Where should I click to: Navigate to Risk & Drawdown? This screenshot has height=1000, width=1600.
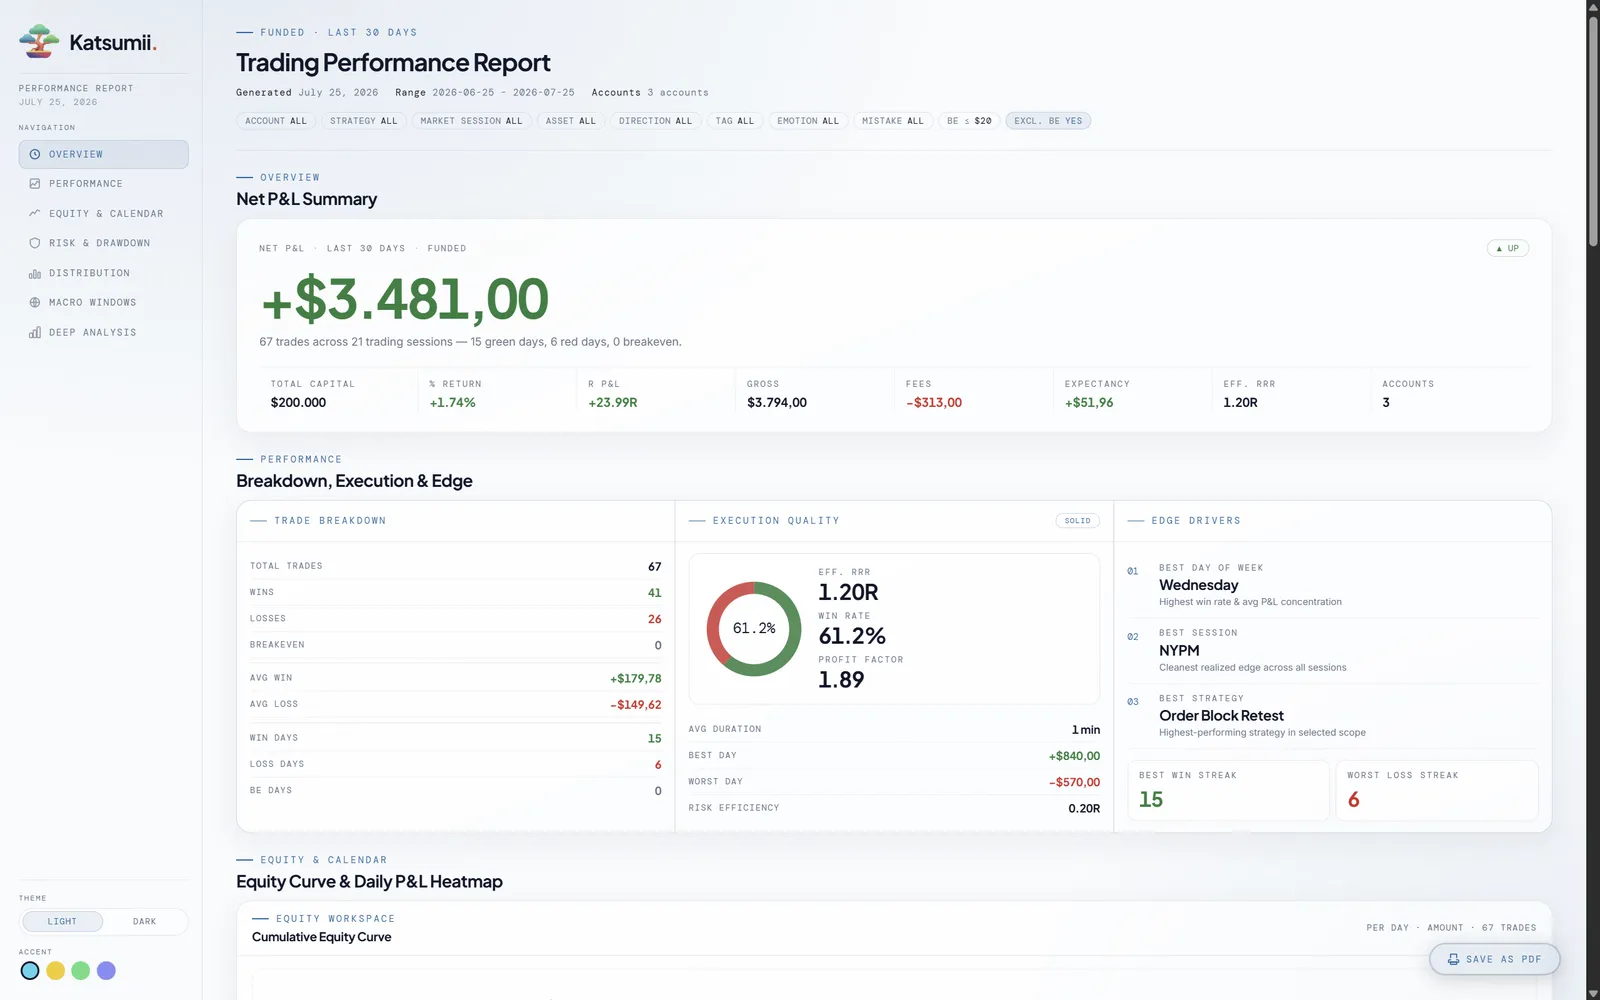(103, 243)
